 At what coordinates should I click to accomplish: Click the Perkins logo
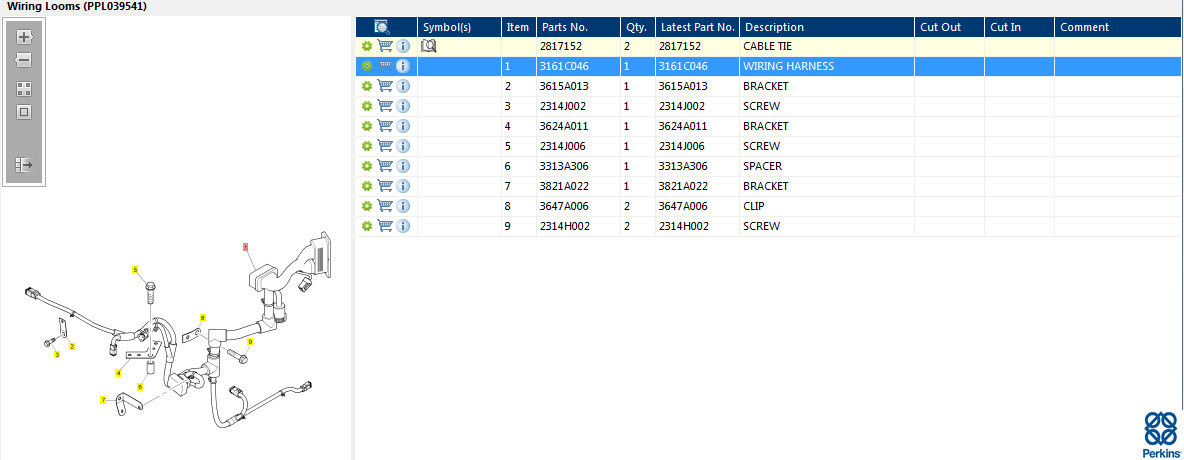[x=1161, y=435]
